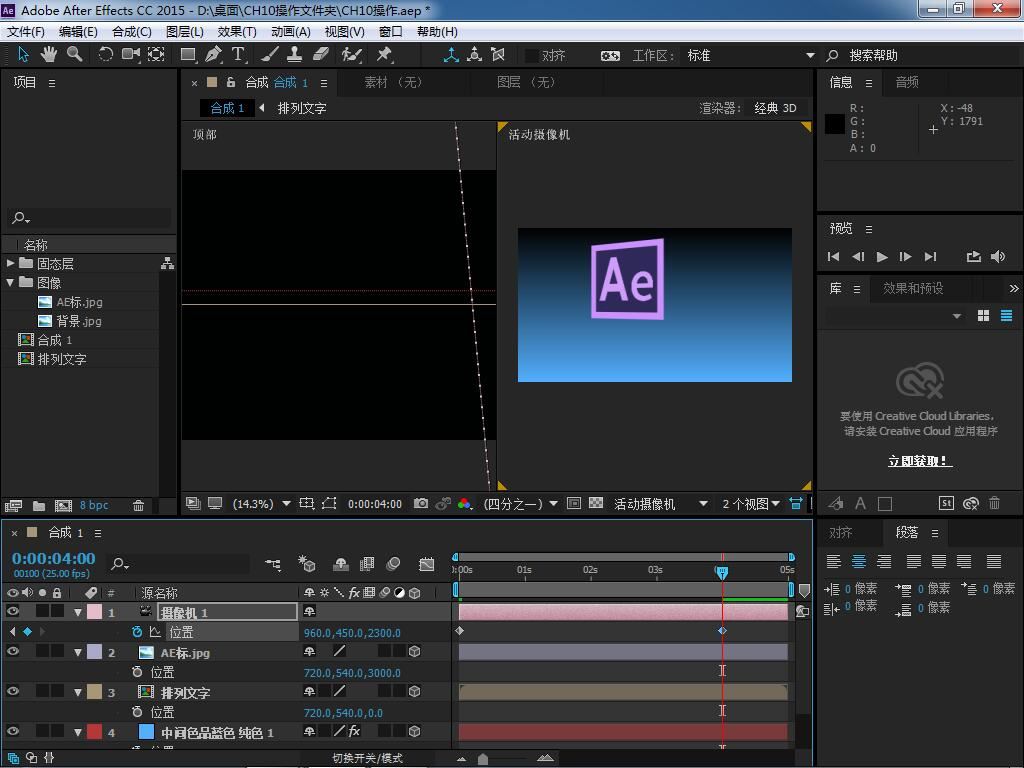Click the trash icon in Project panel
Screen dimensions: 1024x768
pyautogui.click(x=138, y=505)
